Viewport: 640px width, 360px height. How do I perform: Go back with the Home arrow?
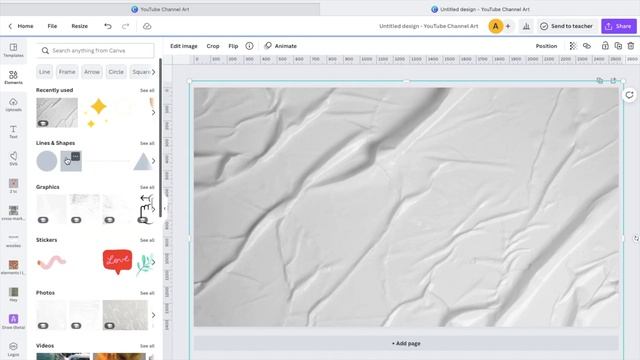pyautogui.click(x=10, y=26)
